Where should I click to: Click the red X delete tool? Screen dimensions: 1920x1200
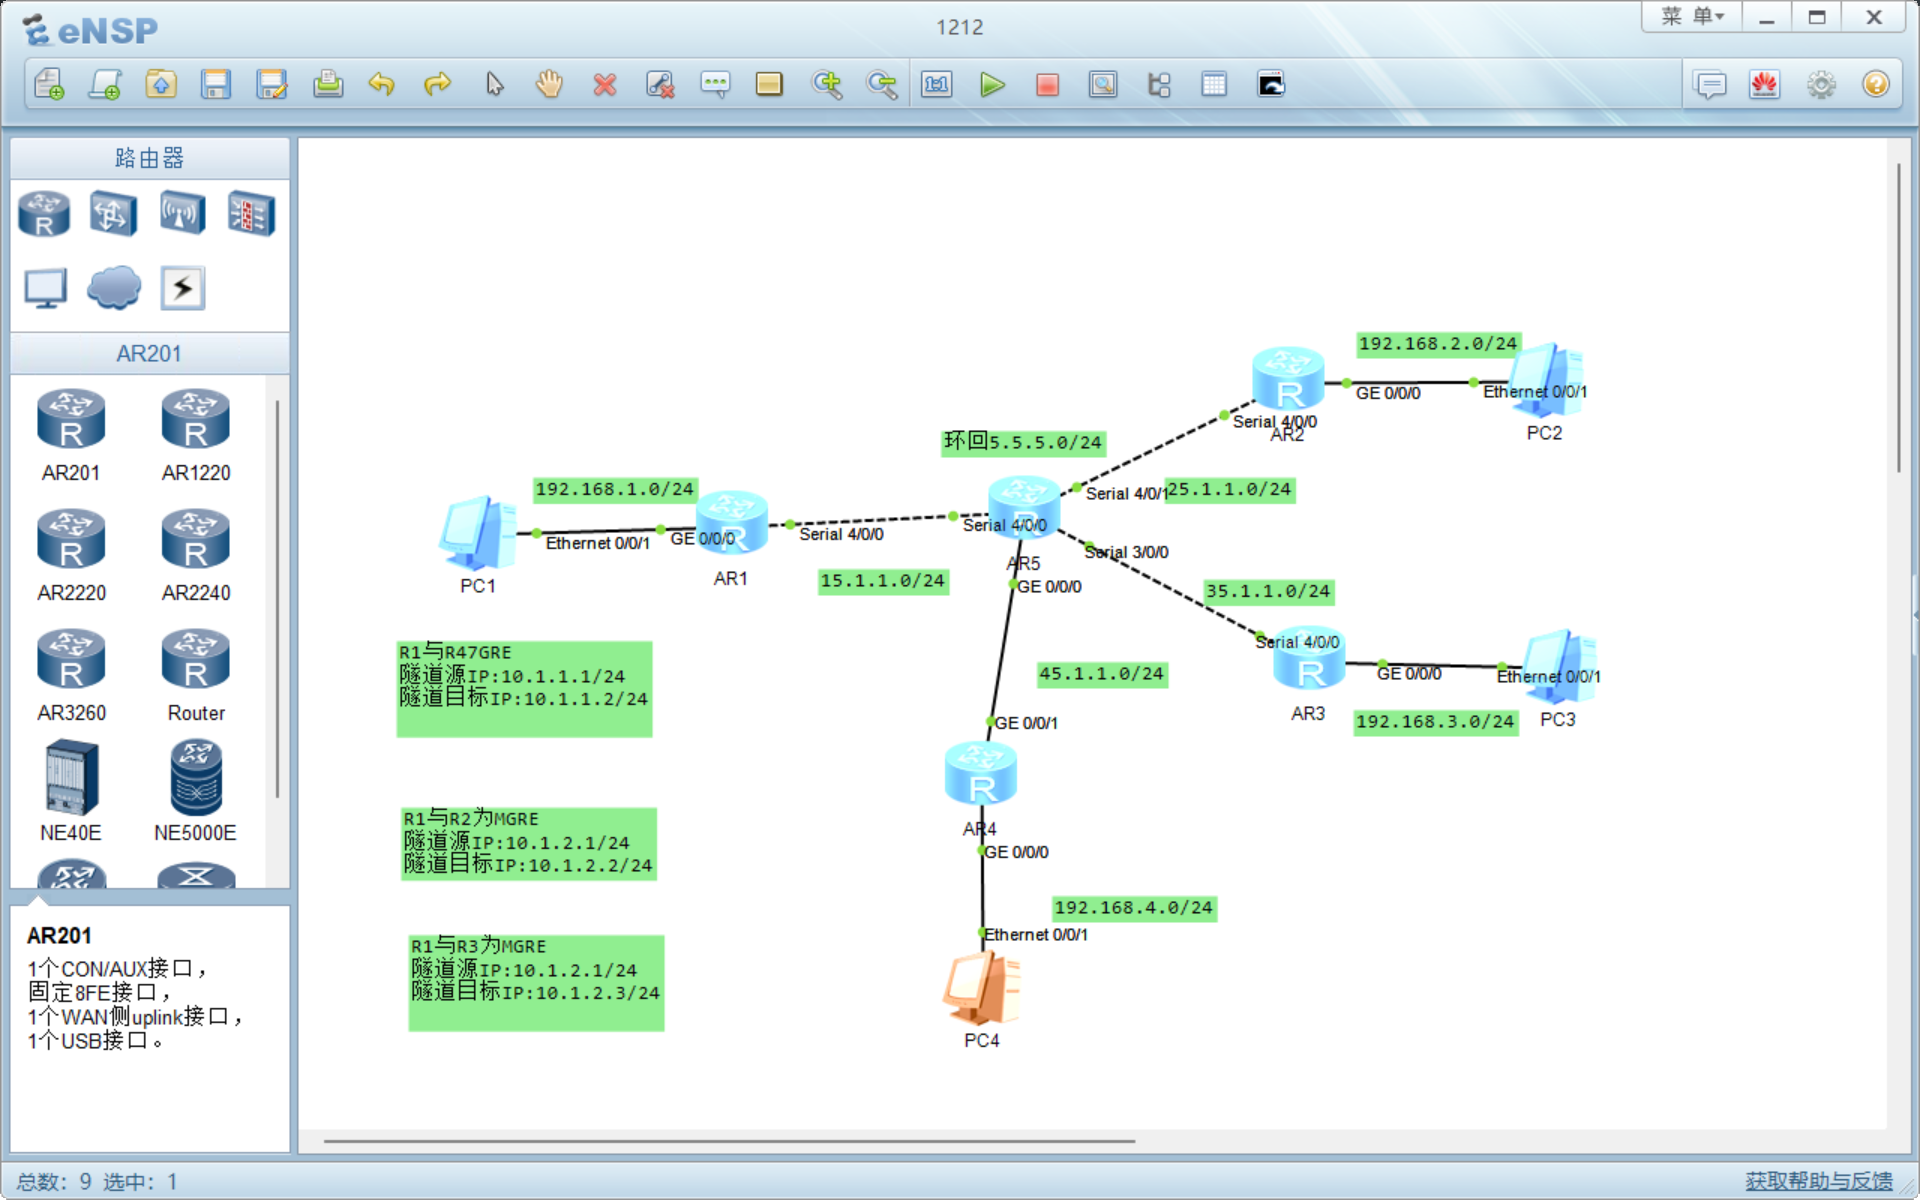tap(604, 84)
